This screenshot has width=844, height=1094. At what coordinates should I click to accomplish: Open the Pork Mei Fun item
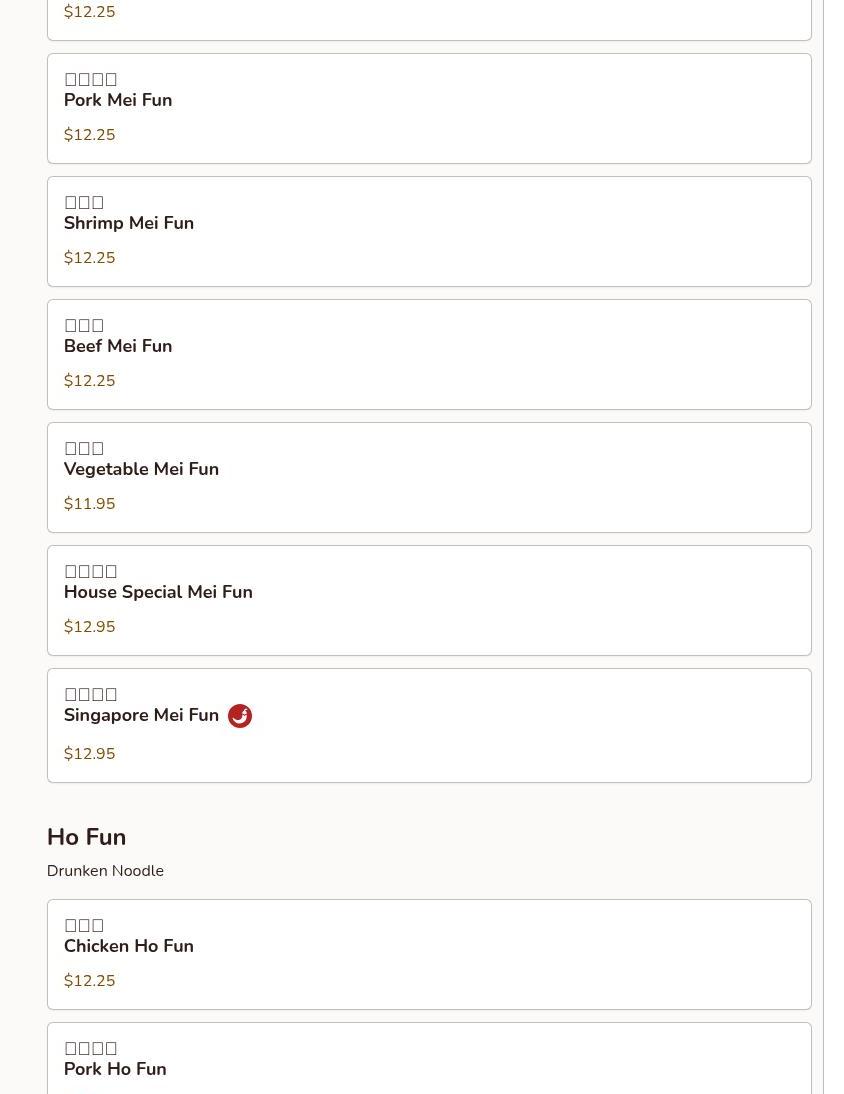point(118,100)
